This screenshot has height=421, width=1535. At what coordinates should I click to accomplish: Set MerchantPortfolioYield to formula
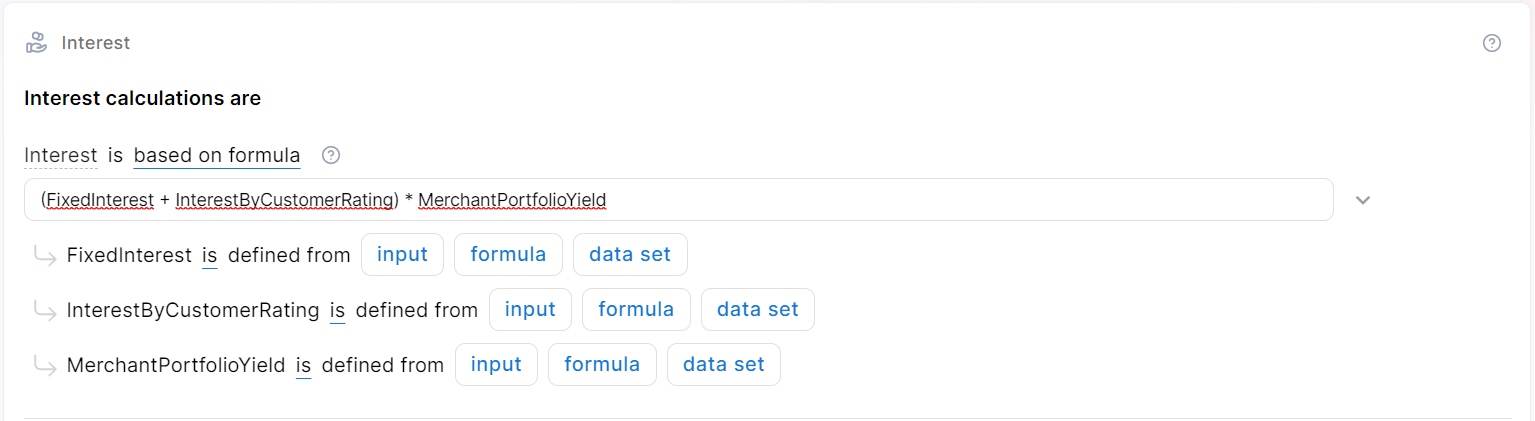pyautogui.click(x=602, y=364)
